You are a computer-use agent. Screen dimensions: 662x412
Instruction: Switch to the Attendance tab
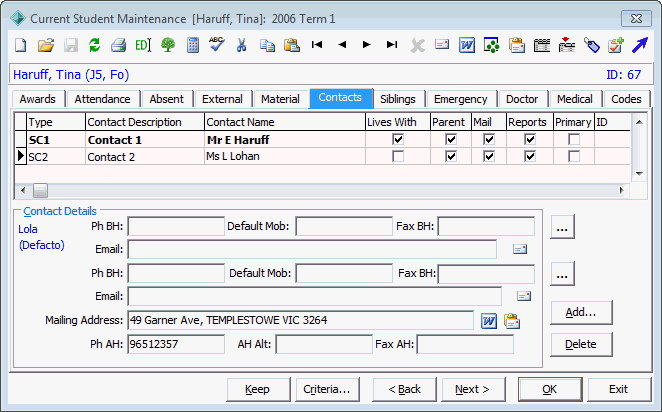coord(103,99)
